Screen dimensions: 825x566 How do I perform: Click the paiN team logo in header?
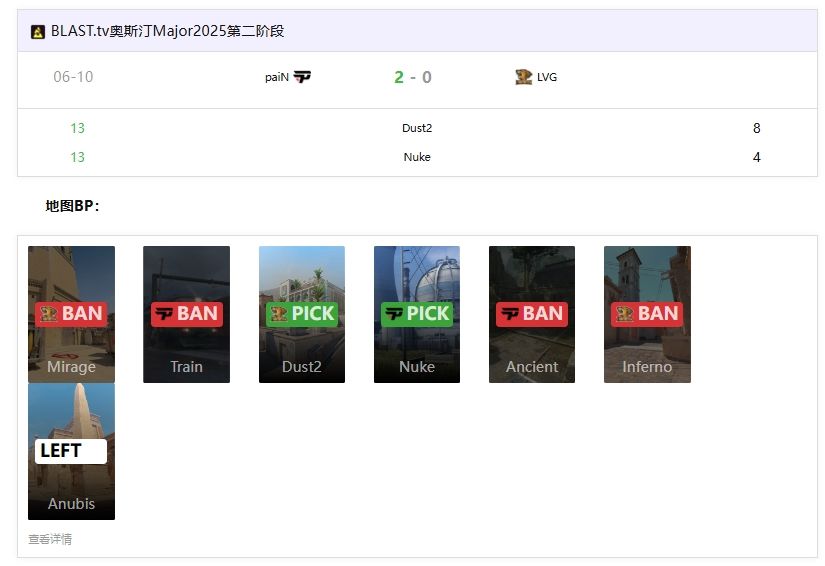coord(302,77)
